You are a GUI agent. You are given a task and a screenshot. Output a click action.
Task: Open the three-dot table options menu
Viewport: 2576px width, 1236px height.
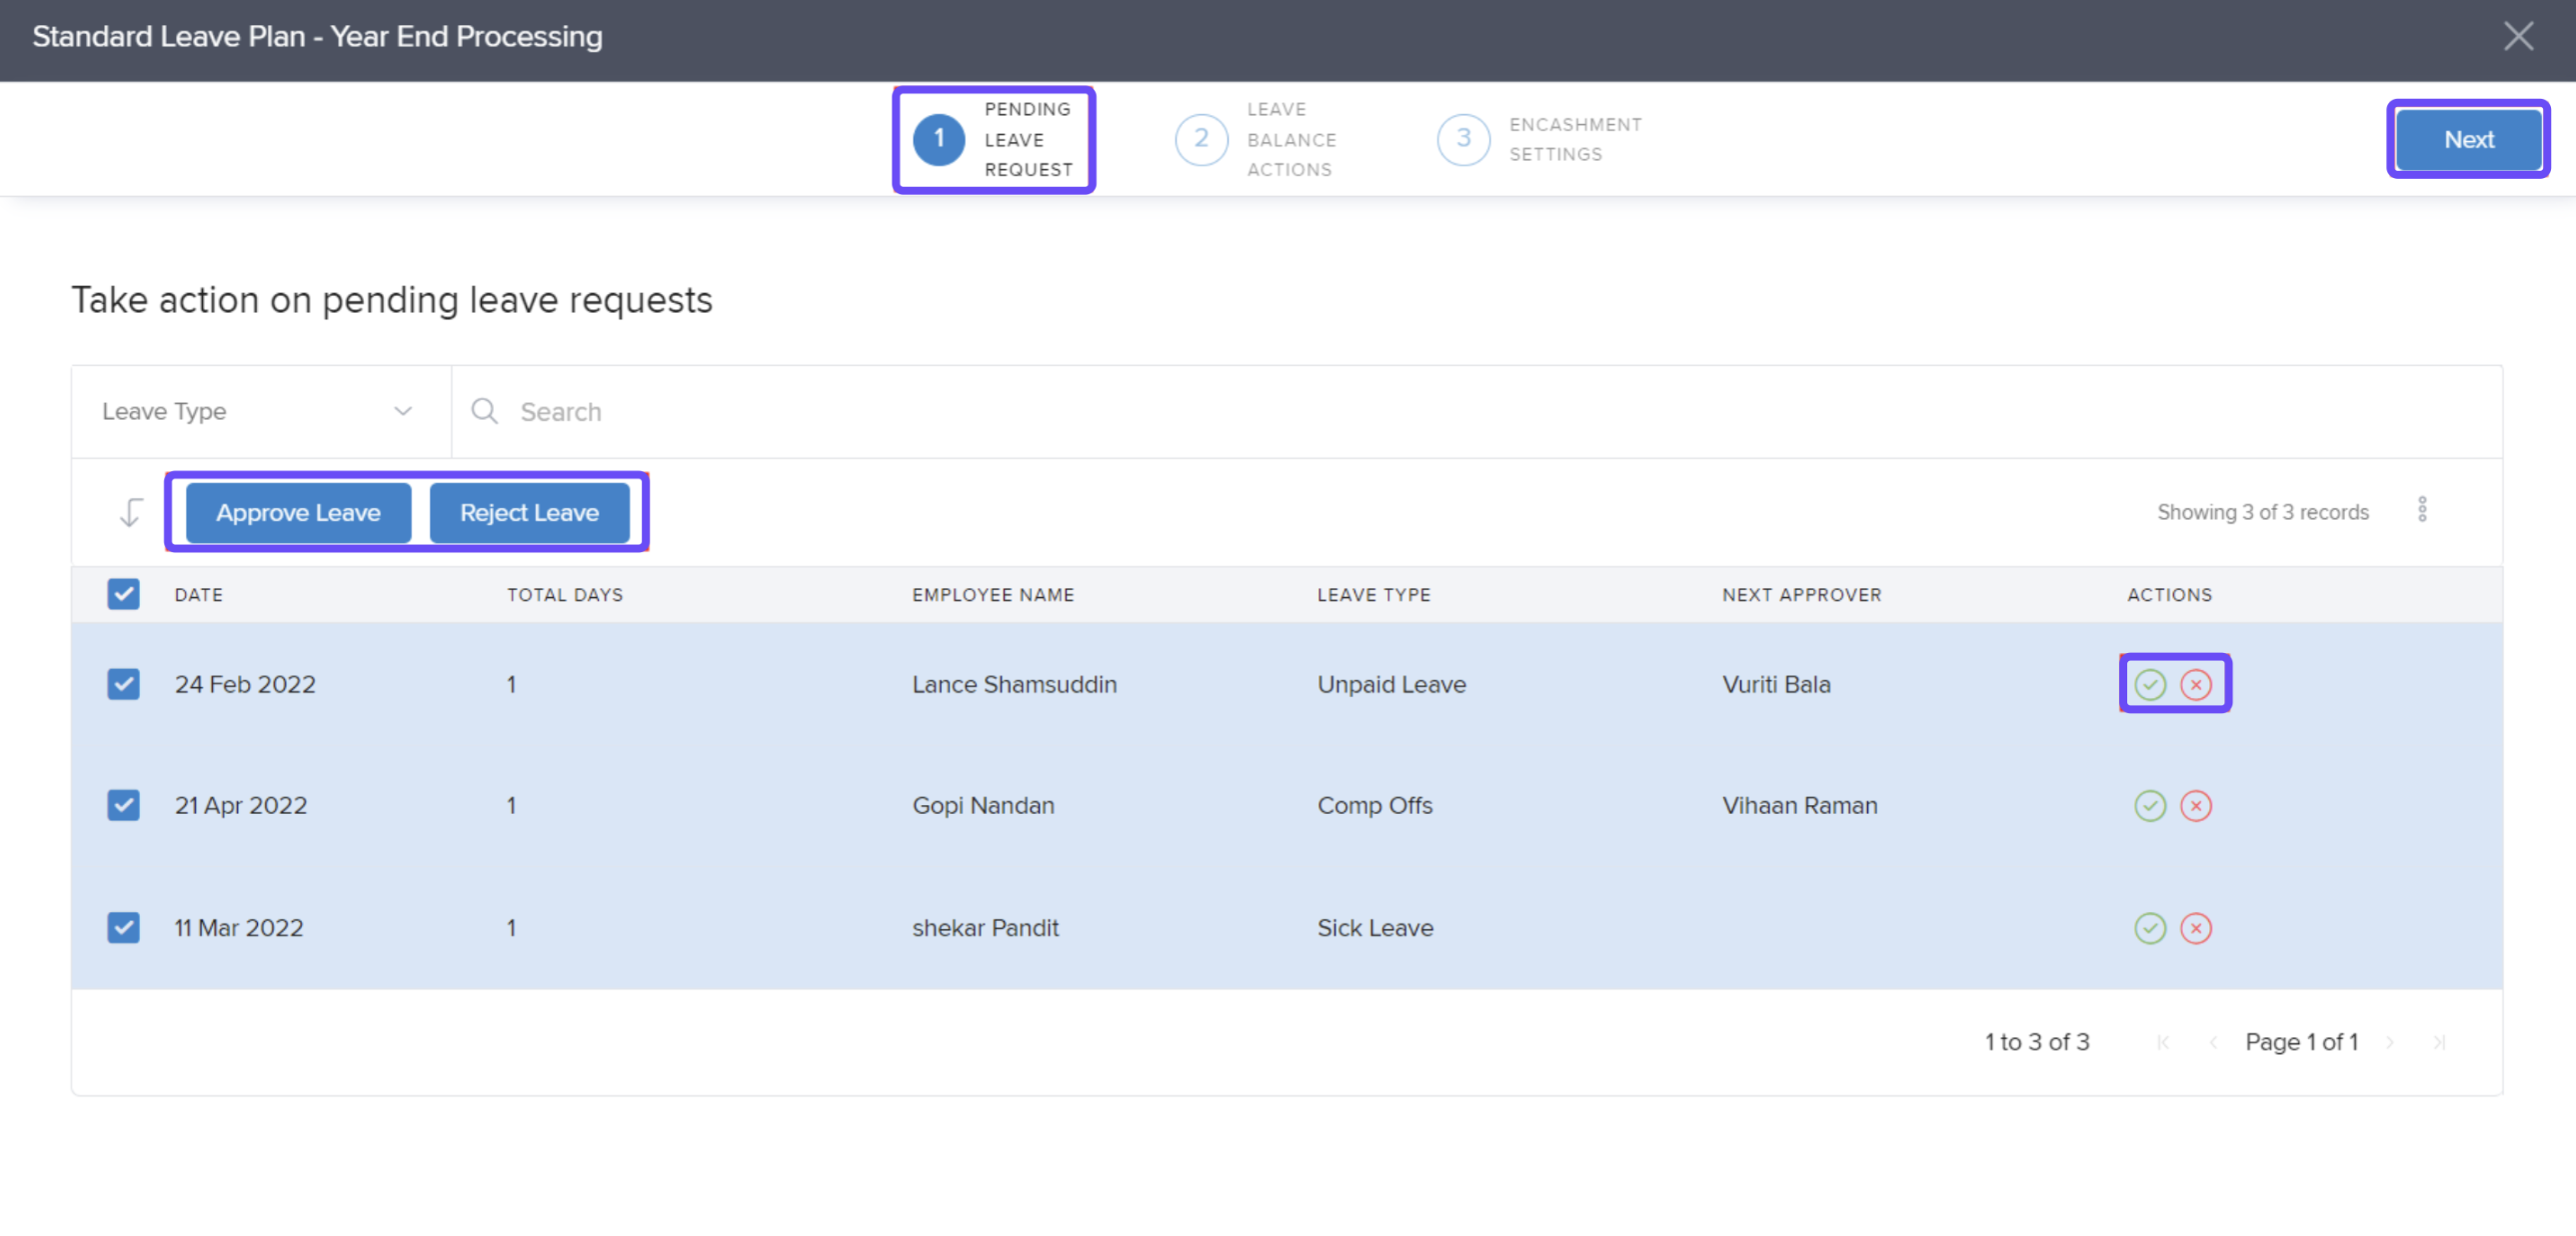coord(2421,510)
